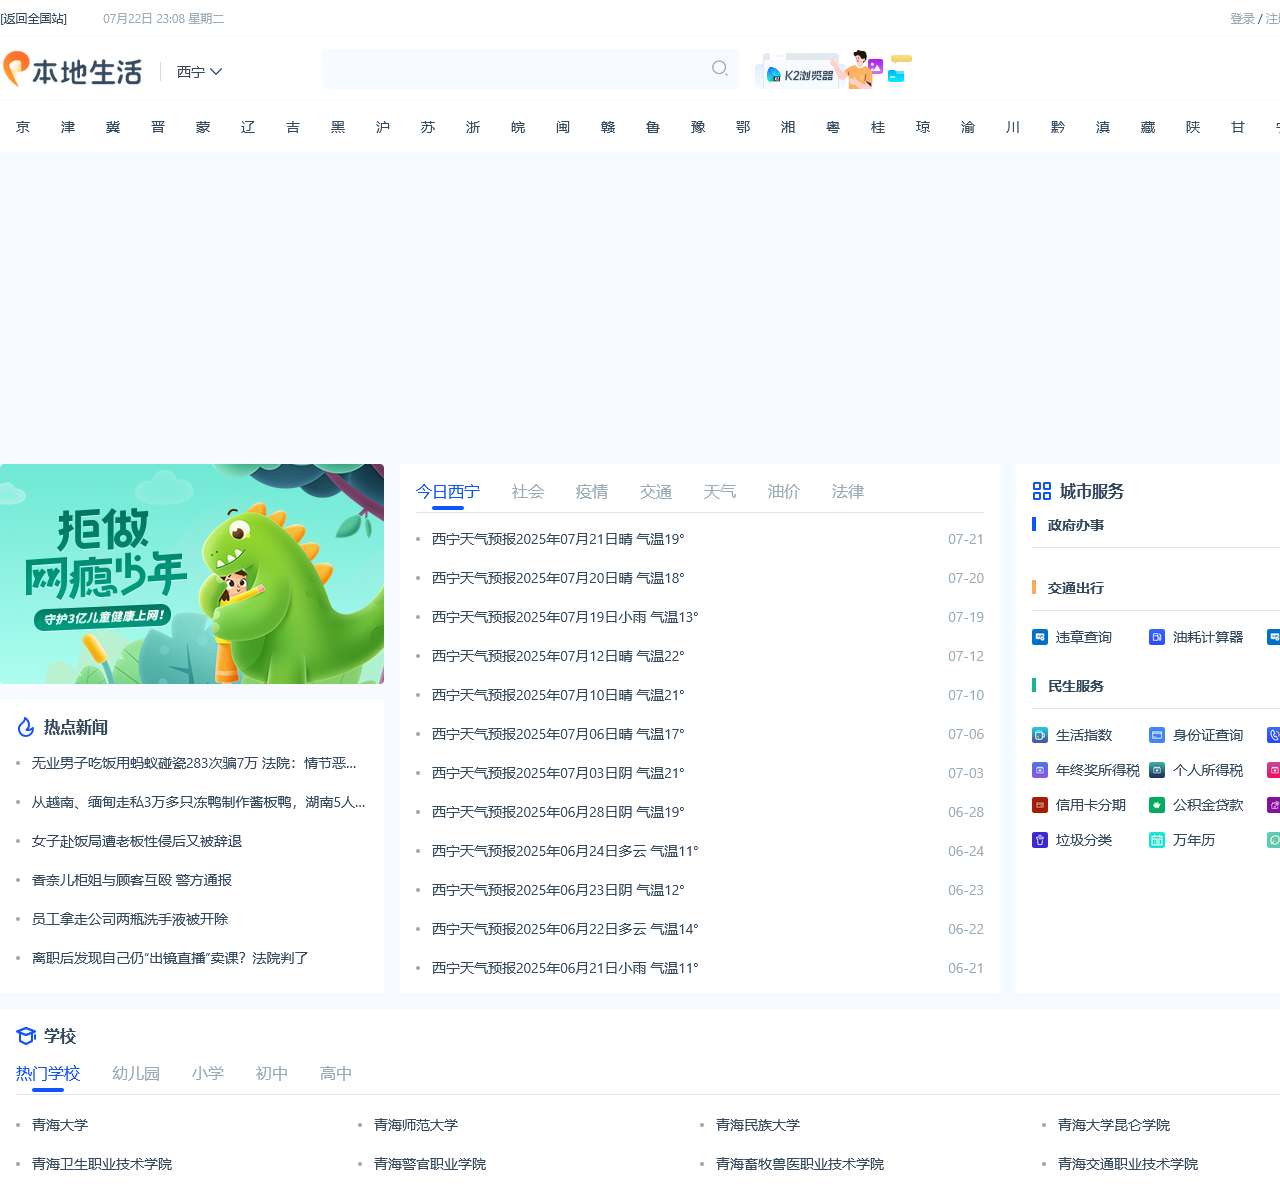Expand the 西宁 city selector dropdown

click(x=199, y=71)
